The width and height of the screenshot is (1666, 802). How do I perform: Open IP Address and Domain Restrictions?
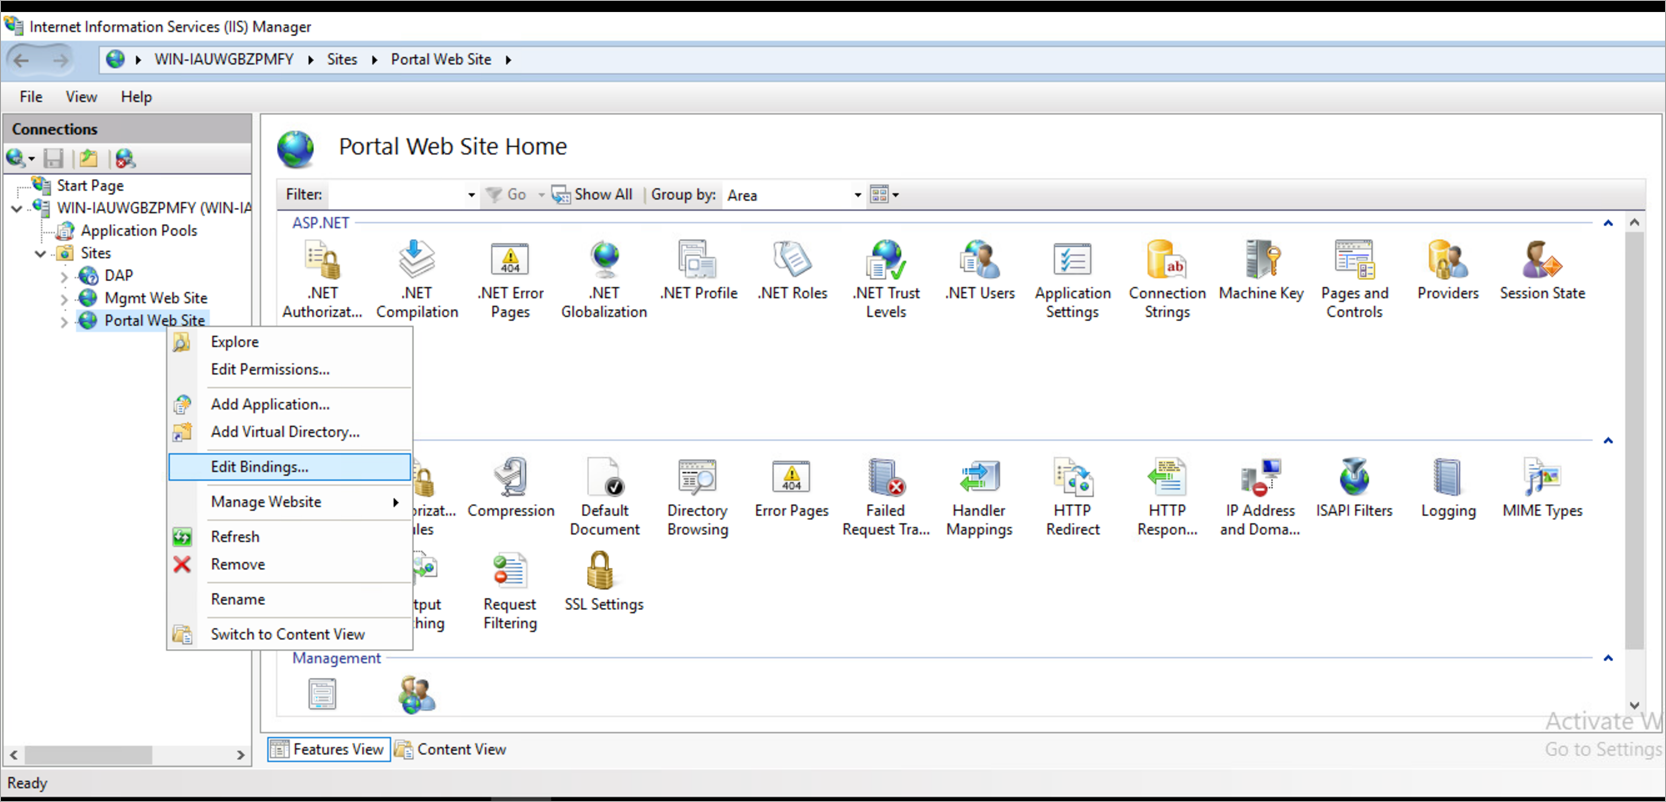click(1260, 498)
